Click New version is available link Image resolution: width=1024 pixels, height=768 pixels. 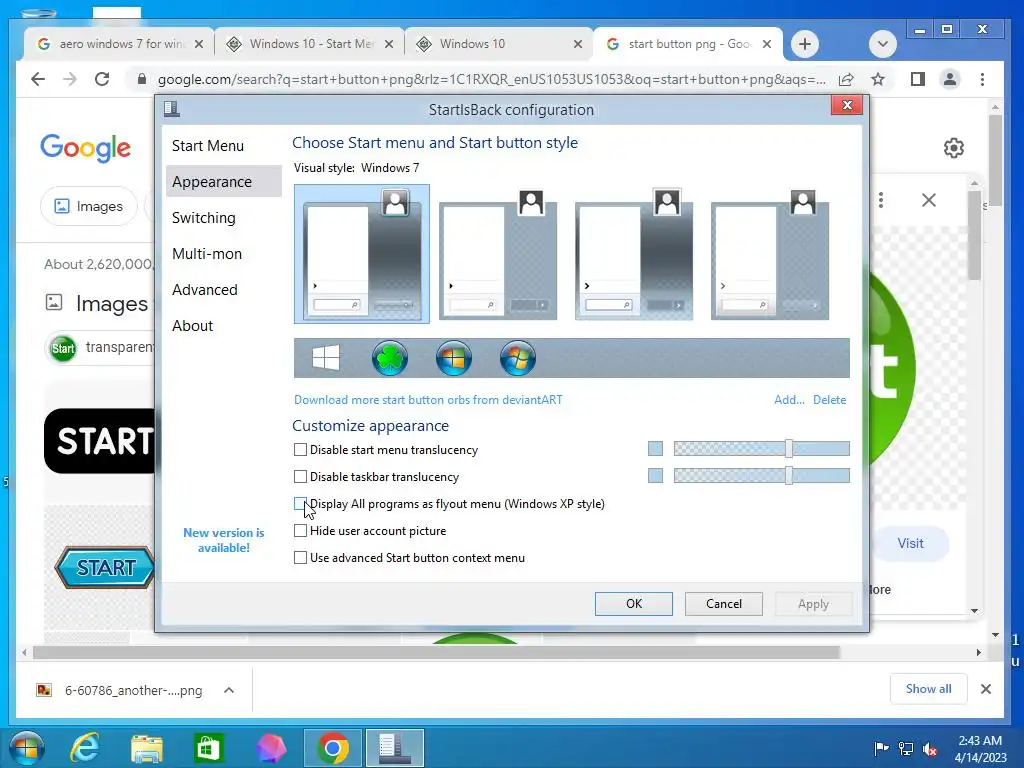(223, 540)
